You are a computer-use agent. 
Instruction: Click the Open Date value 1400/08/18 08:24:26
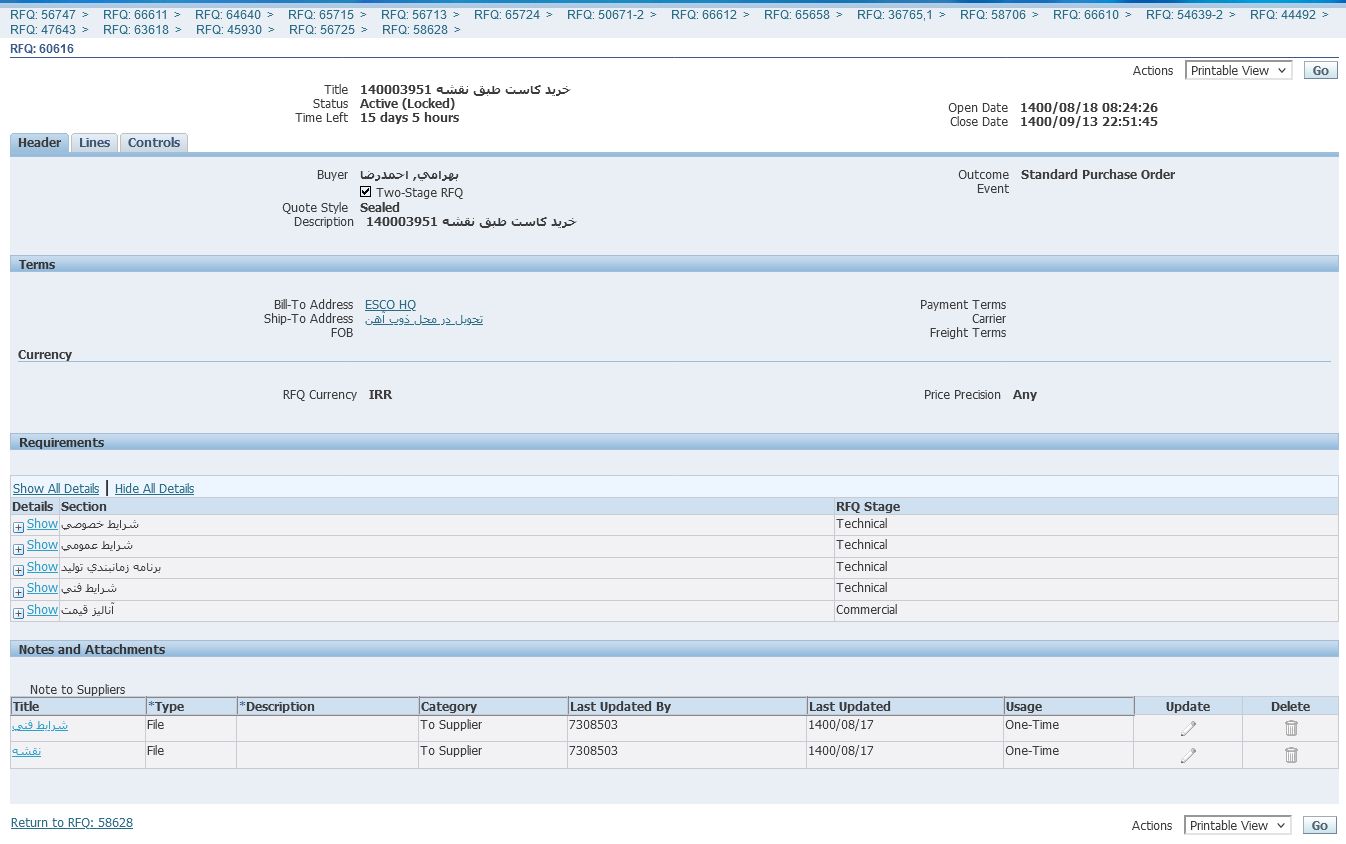click(x=1089, y=108)
